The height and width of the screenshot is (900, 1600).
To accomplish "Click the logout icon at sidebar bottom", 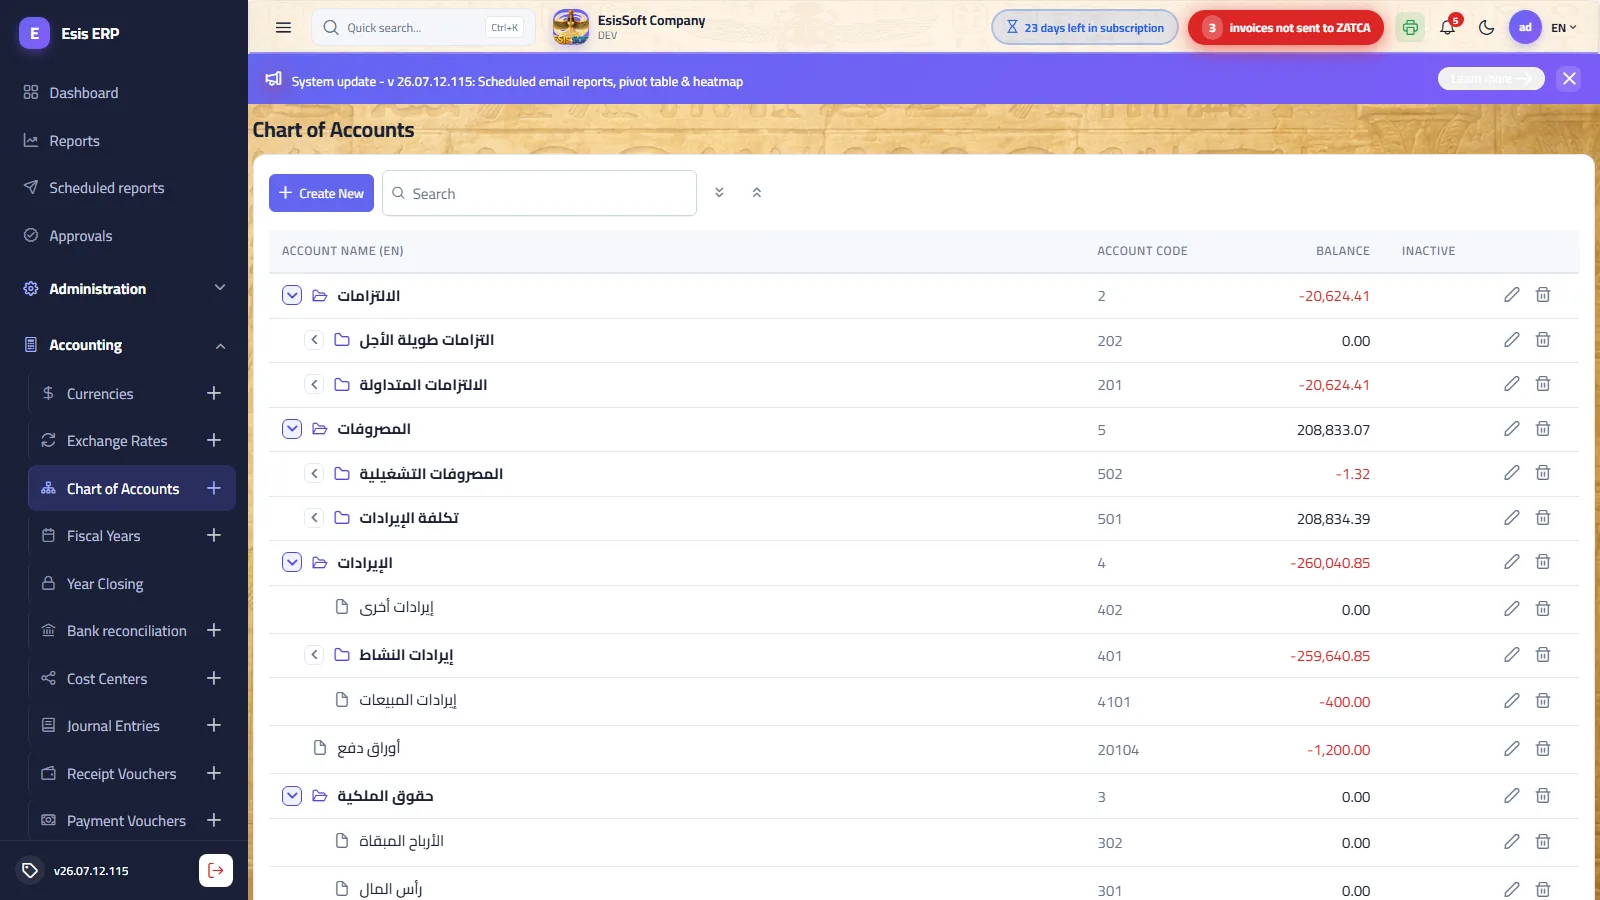I will [216, 870].
